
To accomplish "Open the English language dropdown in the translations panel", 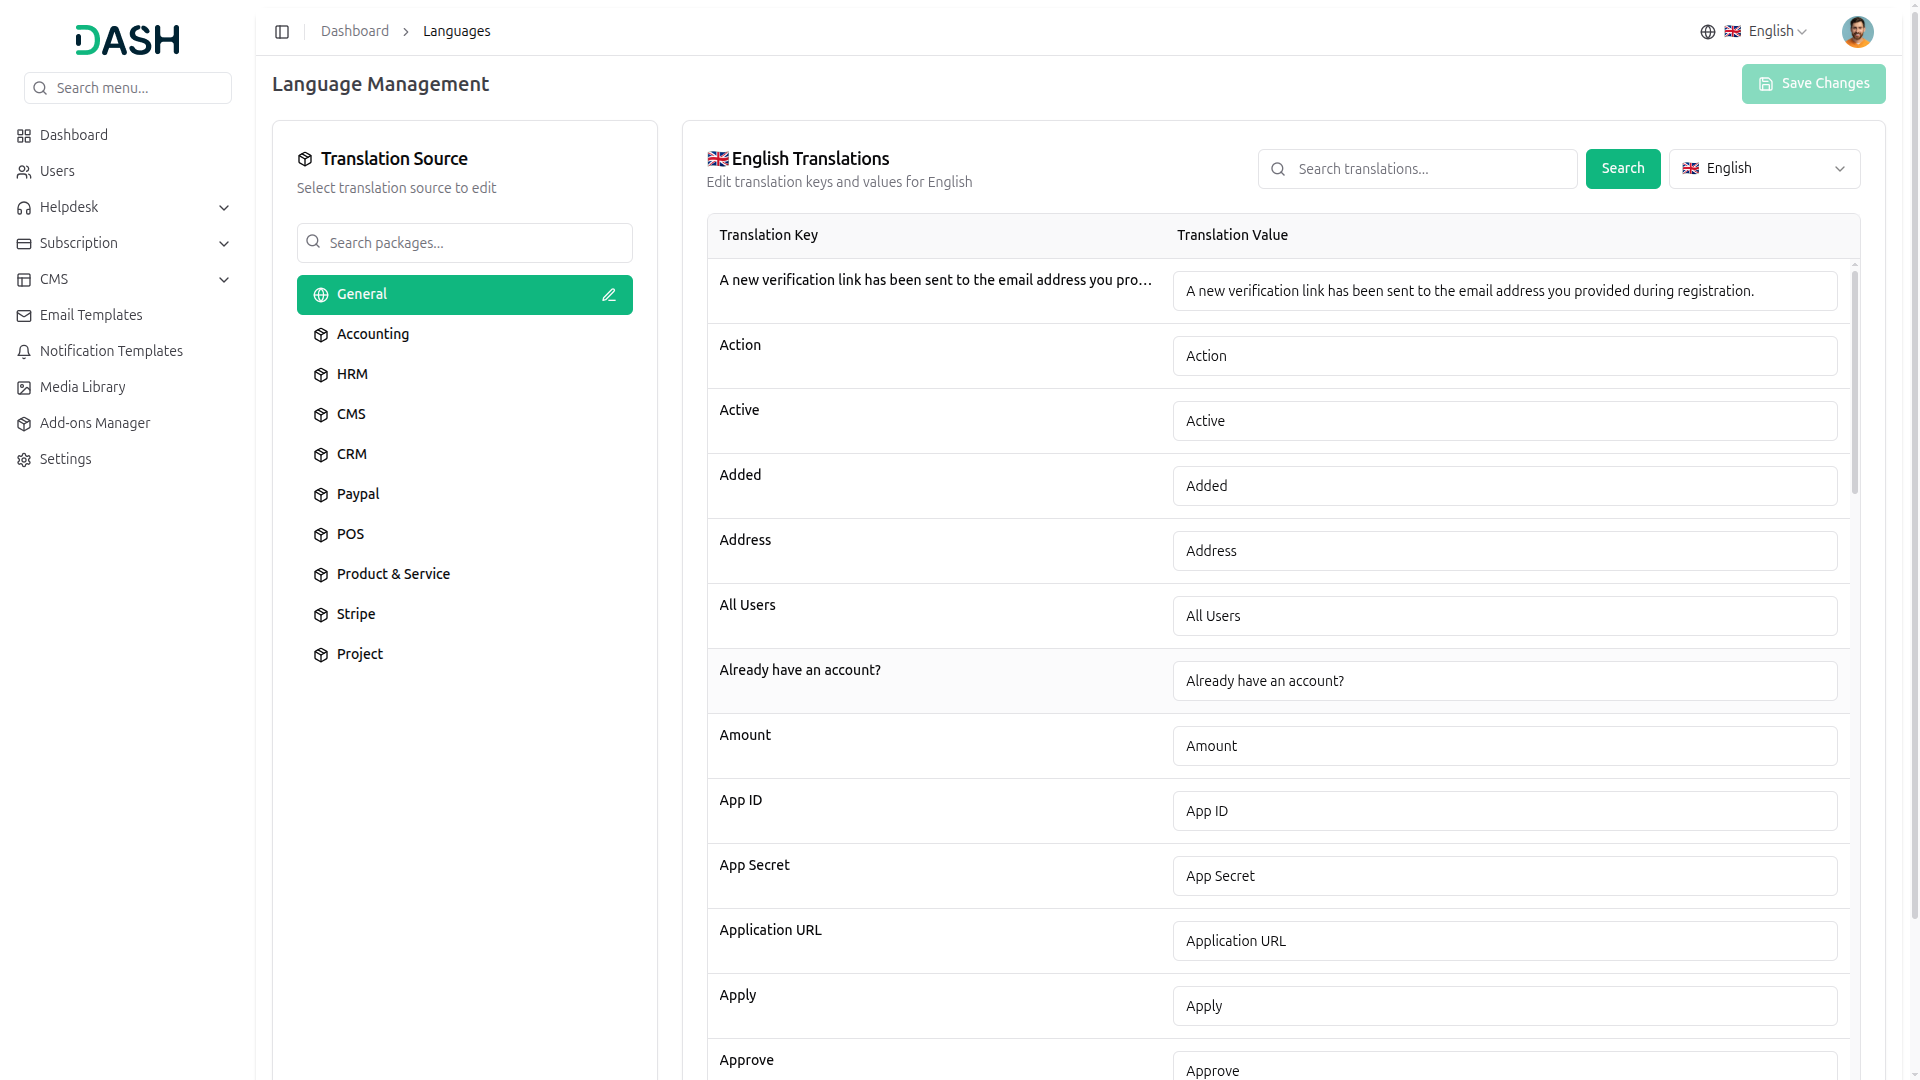I will pos(1764,169).
